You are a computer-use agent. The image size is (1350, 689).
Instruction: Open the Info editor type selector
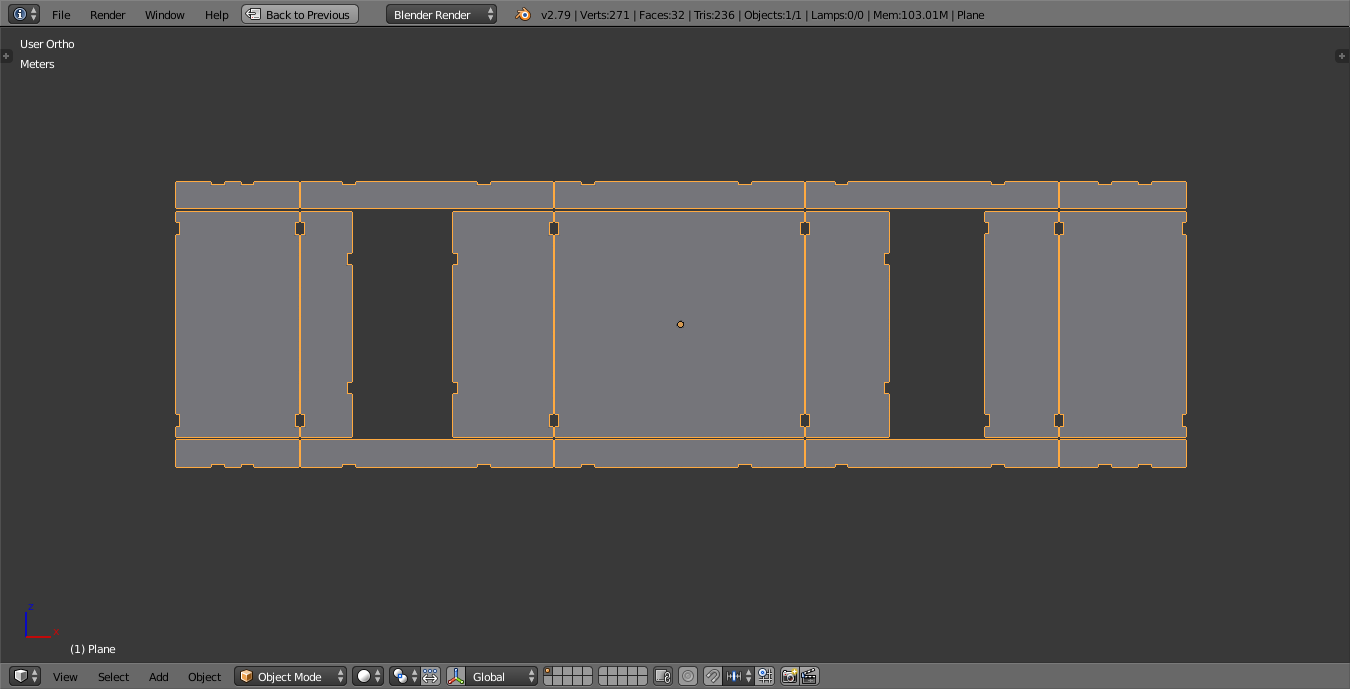point(25,15)
